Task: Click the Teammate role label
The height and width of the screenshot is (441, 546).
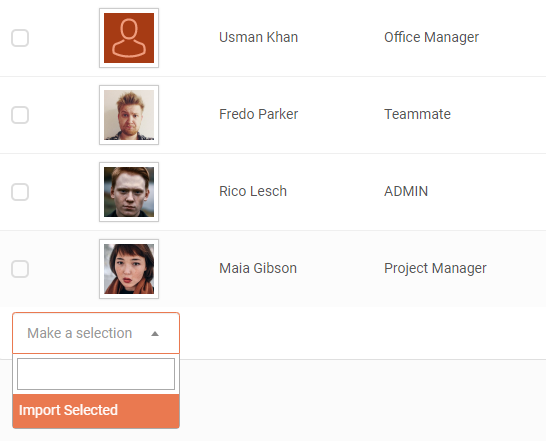Action: pos(417,114)
